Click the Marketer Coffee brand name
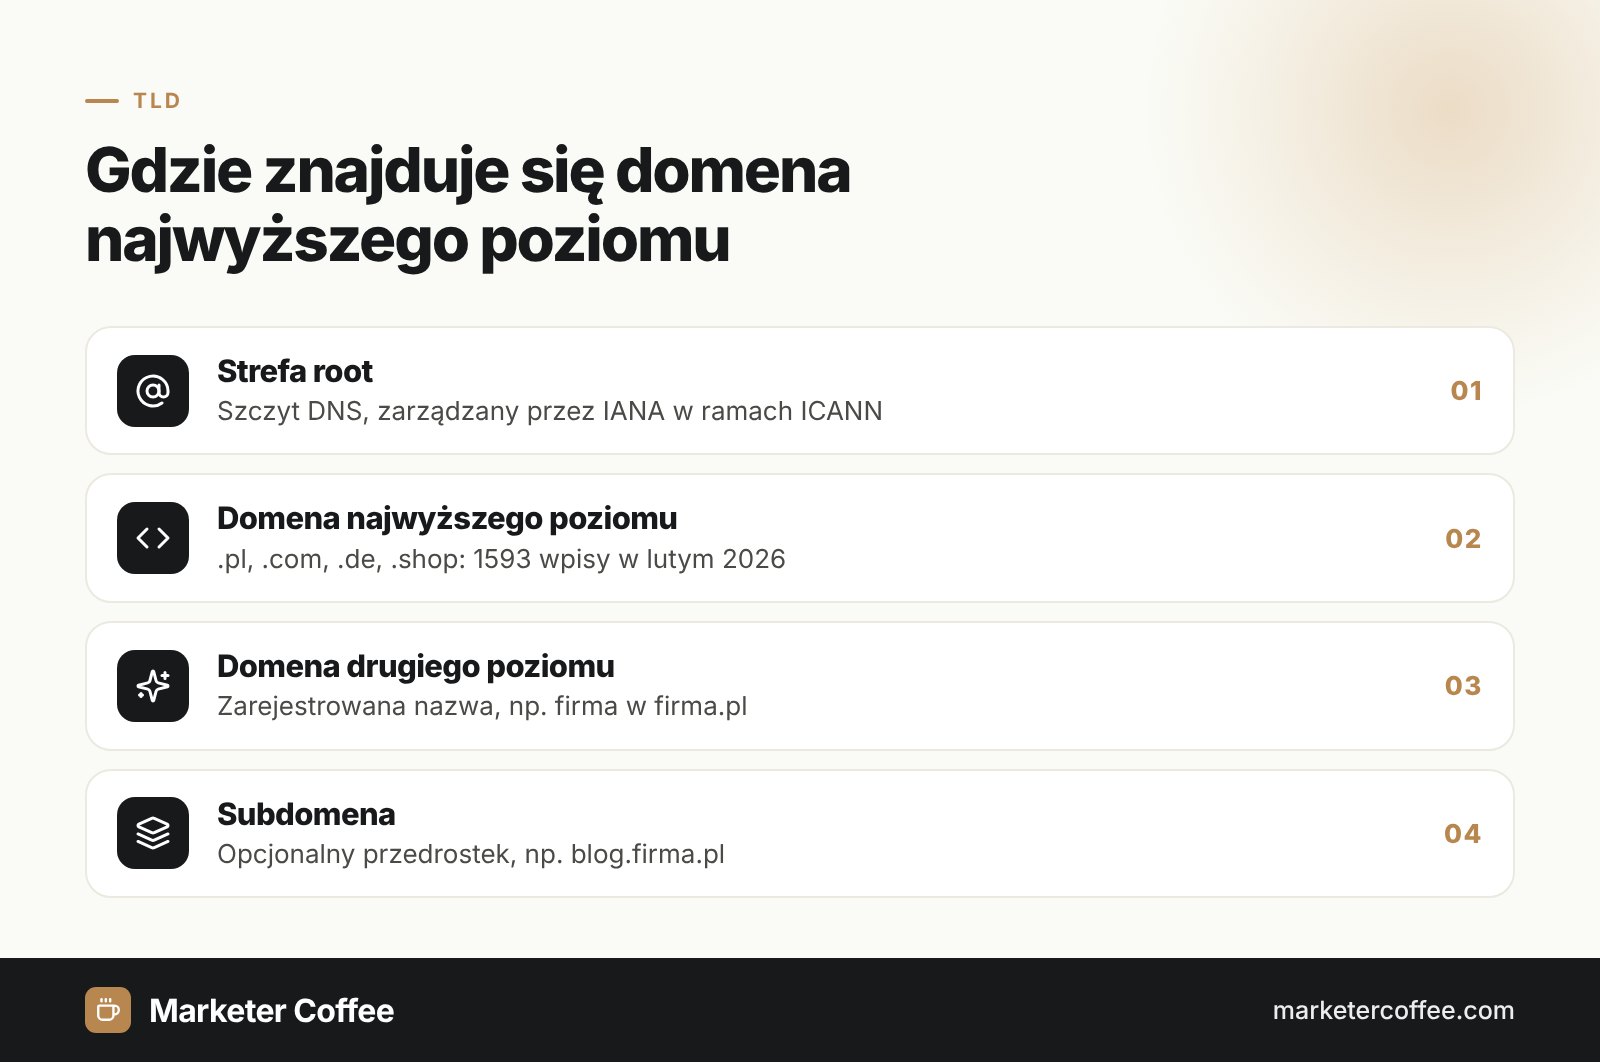The height and width of the screenshot is (1063, 1600). click(272, 1011)
